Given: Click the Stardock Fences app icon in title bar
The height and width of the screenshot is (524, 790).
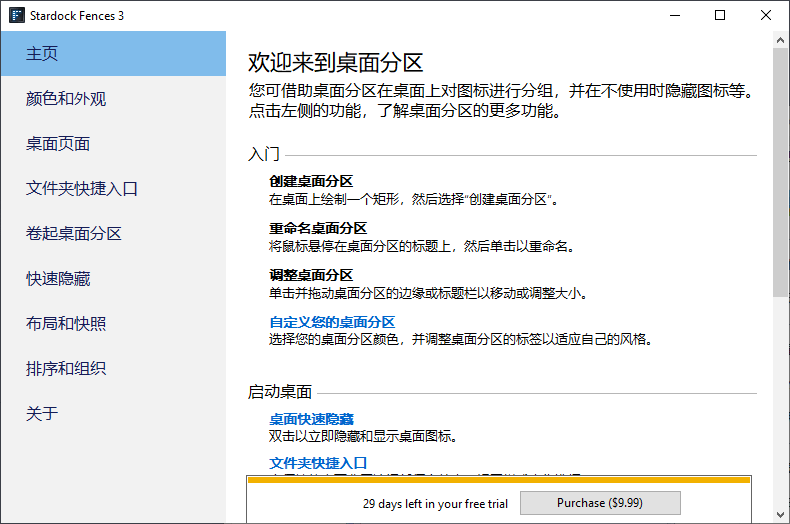Looking at the screenshot, I should pyautogui.click(x=17, y=15).
